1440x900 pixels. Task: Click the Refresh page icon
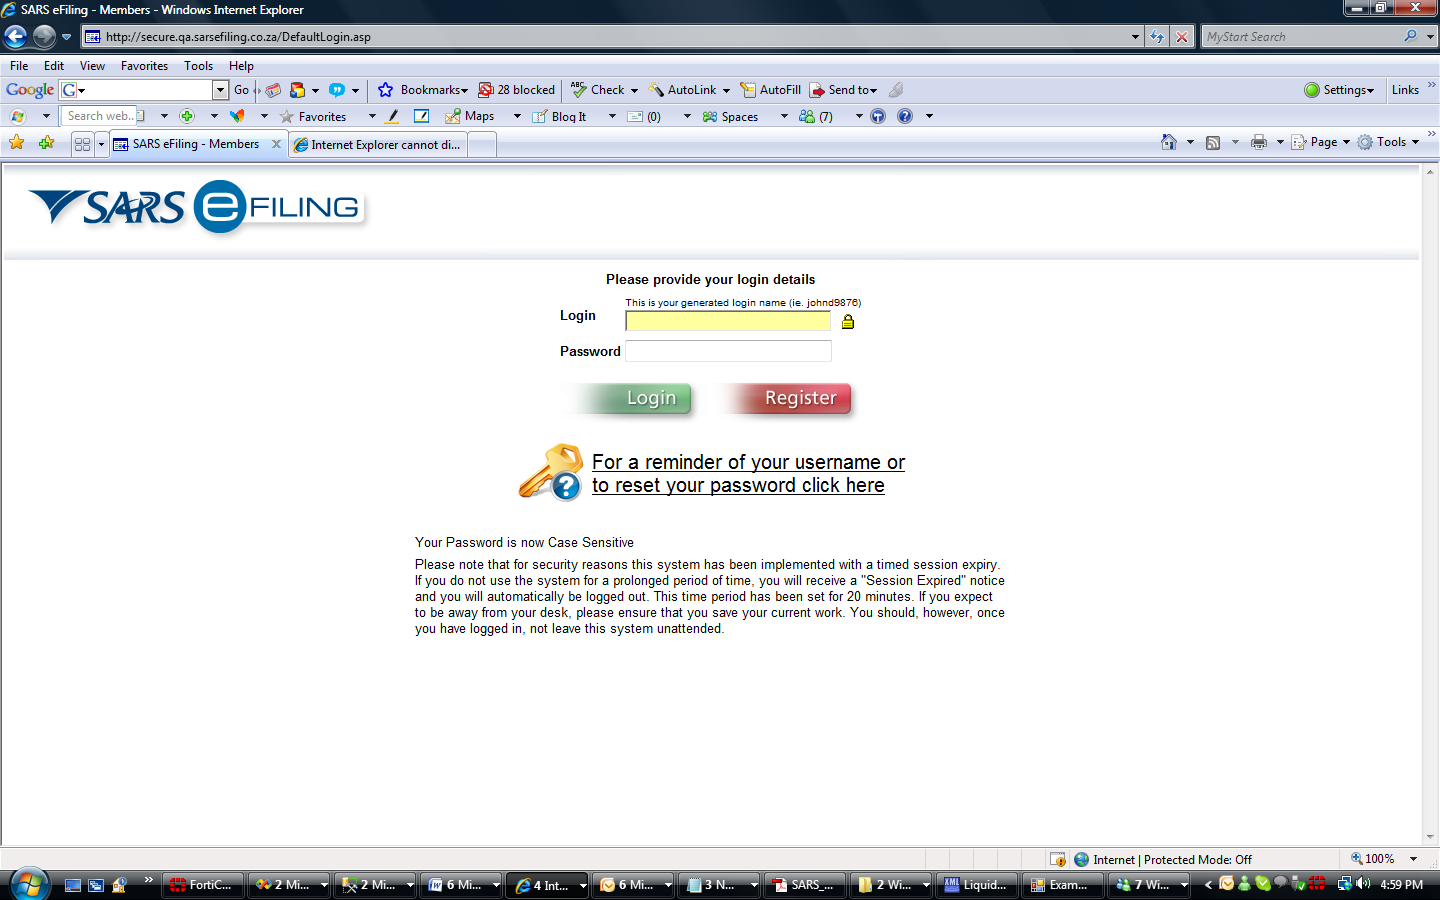[1157, 37]
